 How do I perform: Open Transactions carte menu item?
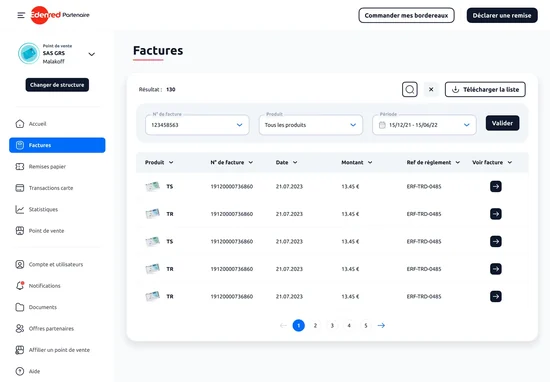(57, 188)
